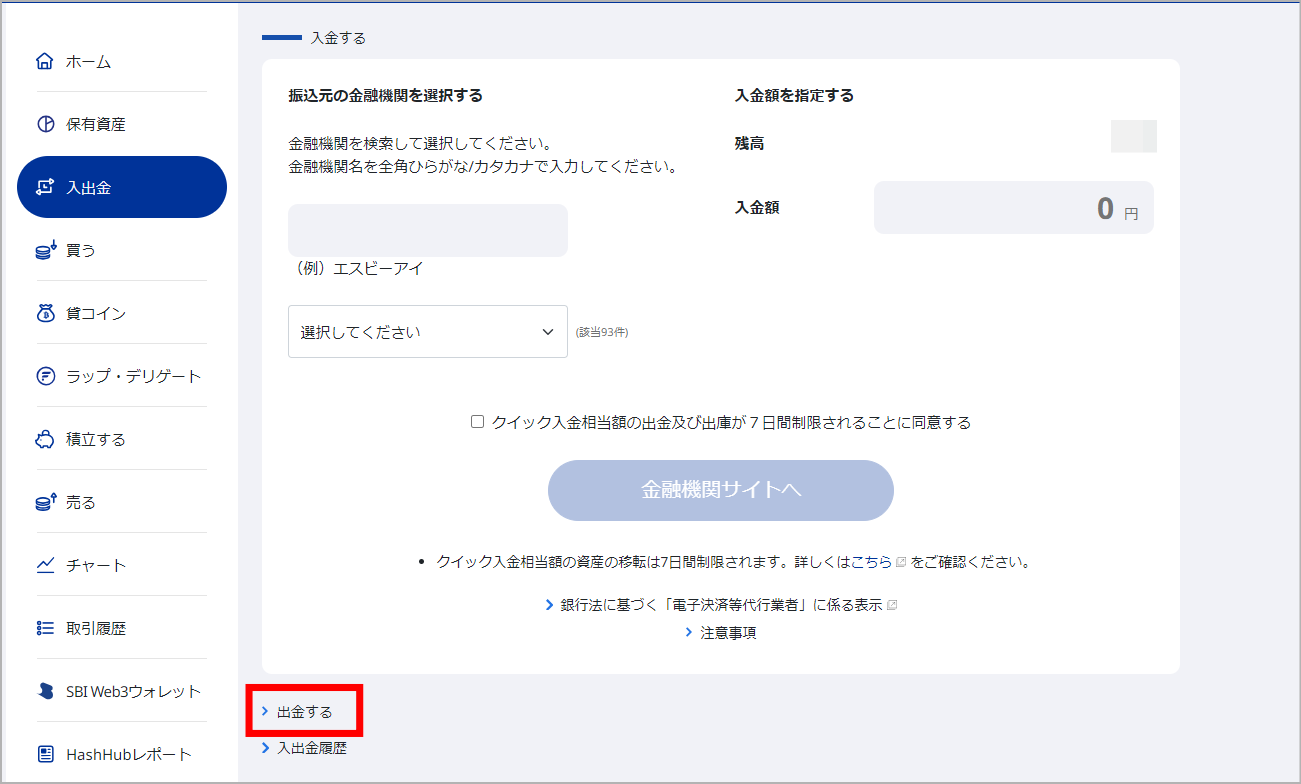Click the 入金額を指定する heading
Image resolution: width=1301 pixels, height=784 pixels.
pyautogui.click(x=794, y=96)
